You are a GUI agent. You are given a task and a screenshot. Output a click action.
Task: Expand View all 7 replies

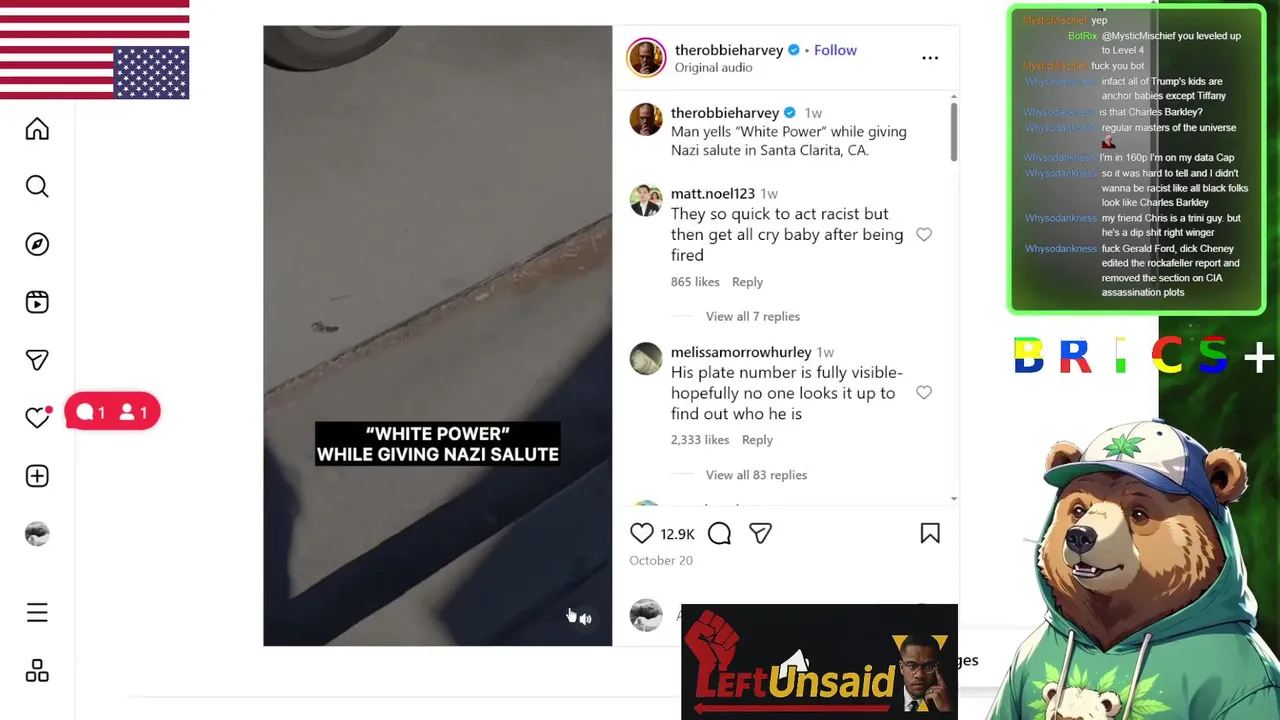[x=753, y=316]
